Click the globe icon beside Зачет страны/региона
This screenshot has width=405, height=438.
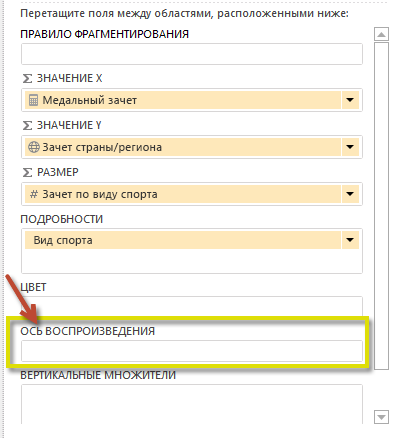(33, 147)
